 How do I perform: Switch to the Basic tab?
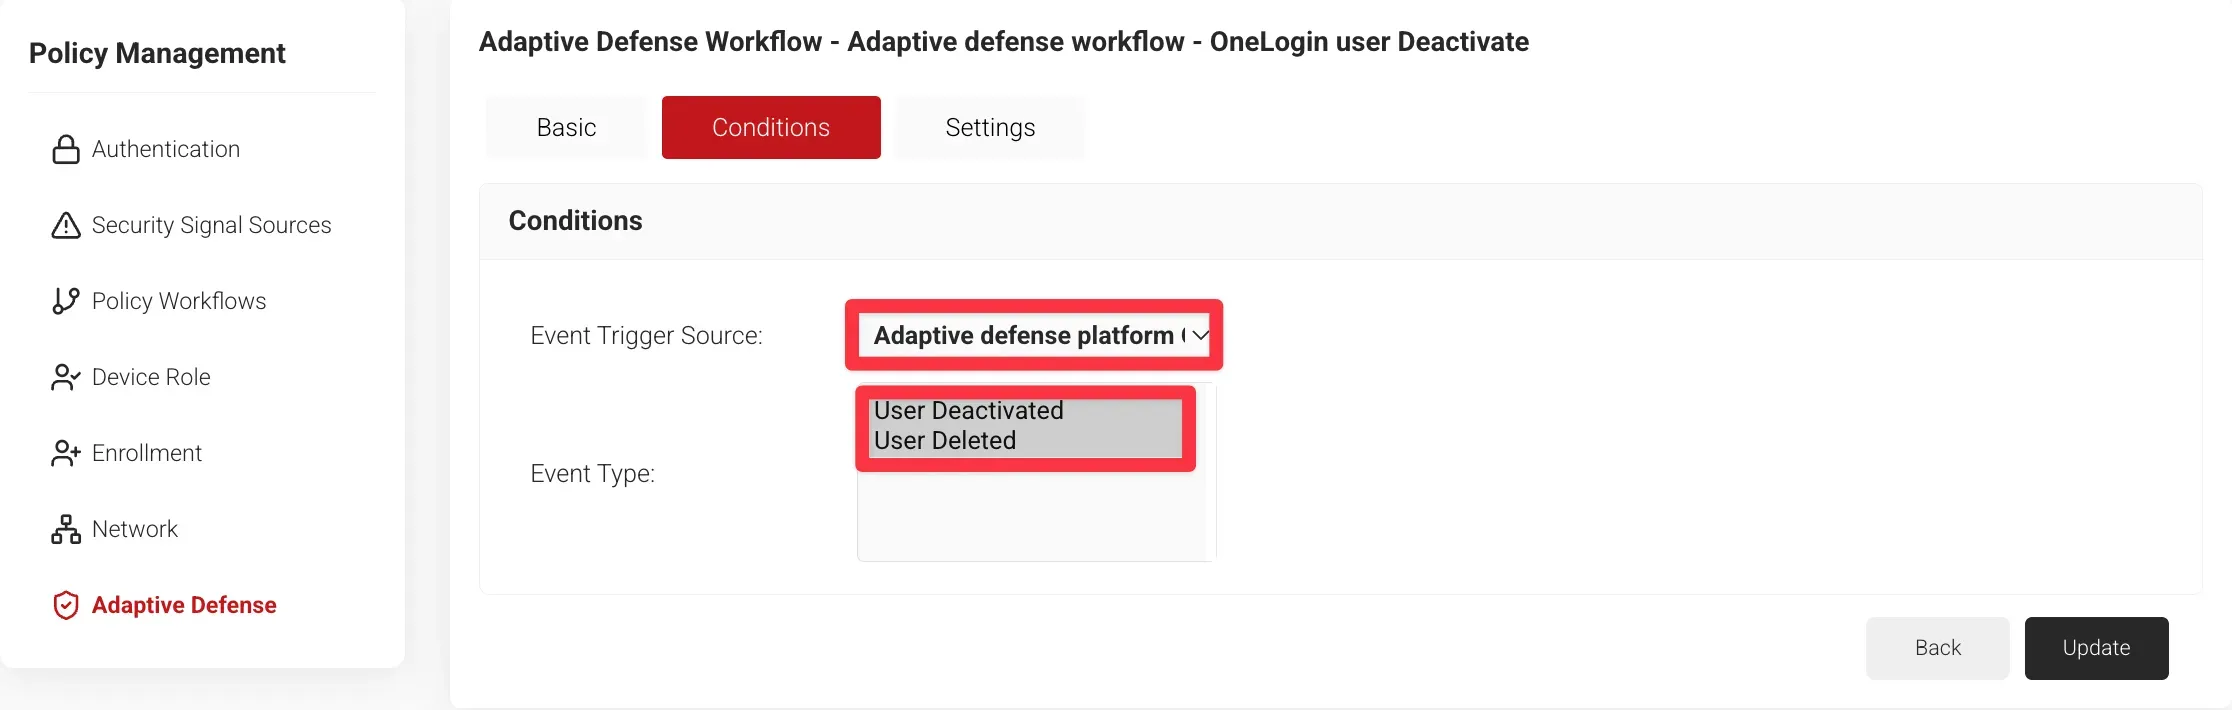pyautogui.click(x=566, y=127)
